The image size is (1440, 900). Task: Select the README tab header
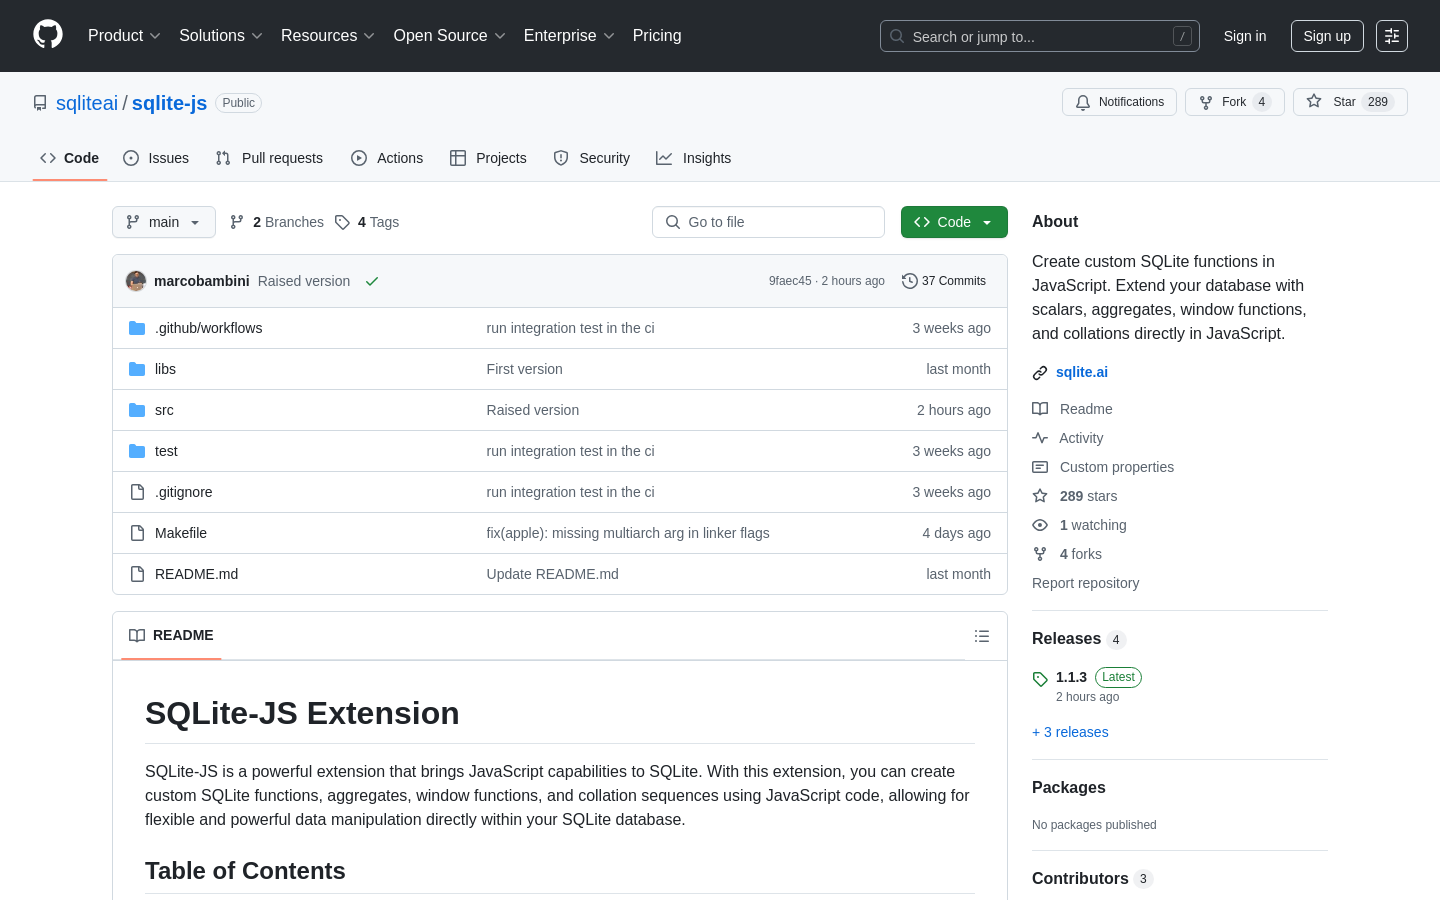coord(171,636)
